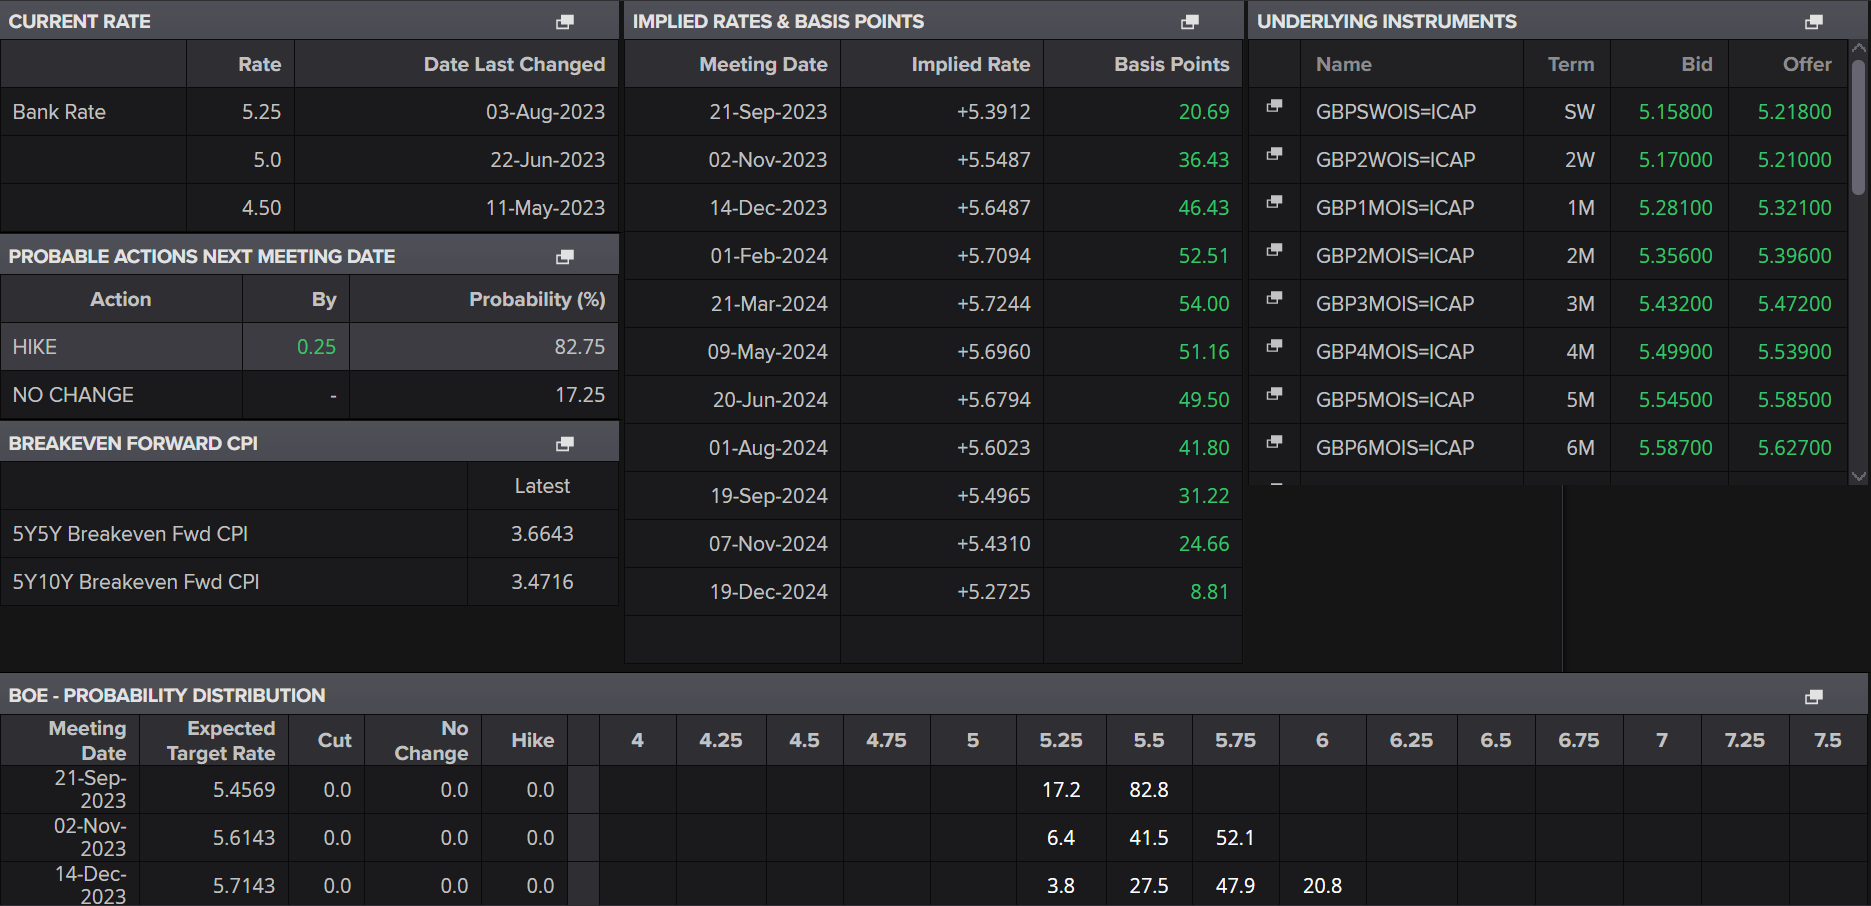Pop out BOE Probability Distribution panel
The width and height of the screenshot is (1871, 906).
[1813, 697]
